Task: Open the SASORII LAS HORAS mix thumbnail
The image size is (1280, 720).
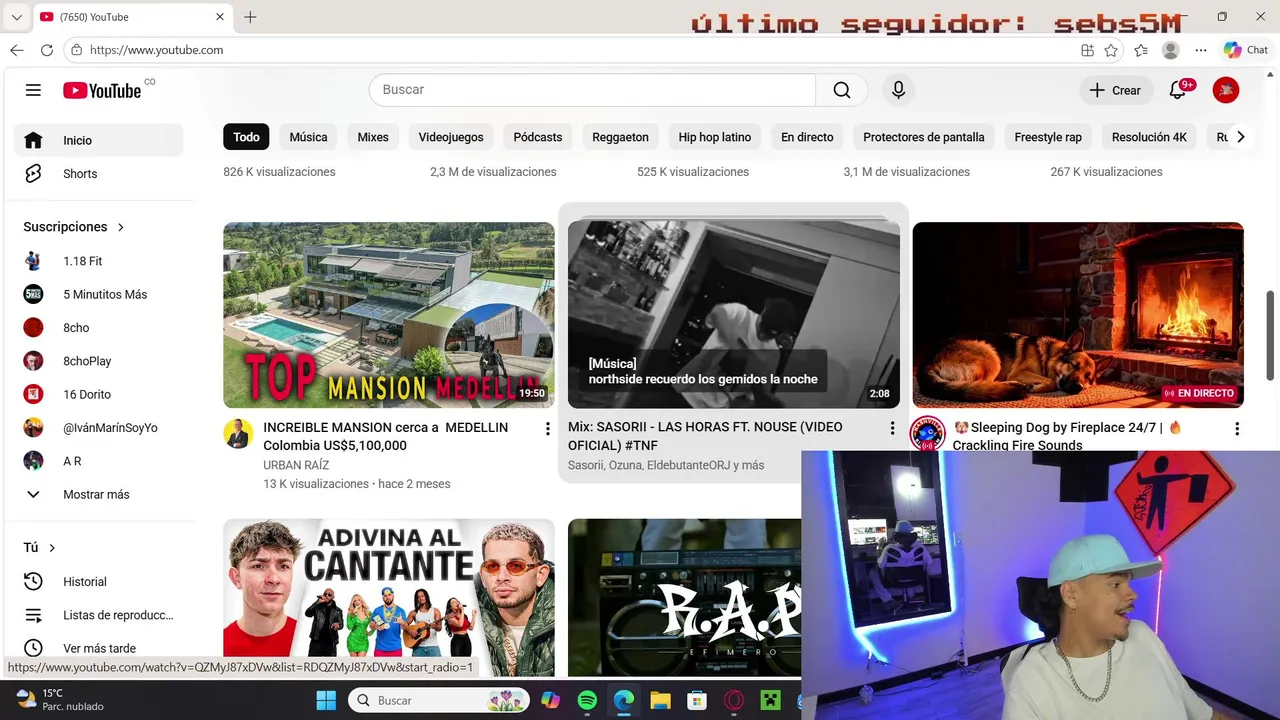Action: [x=734, y=315]
